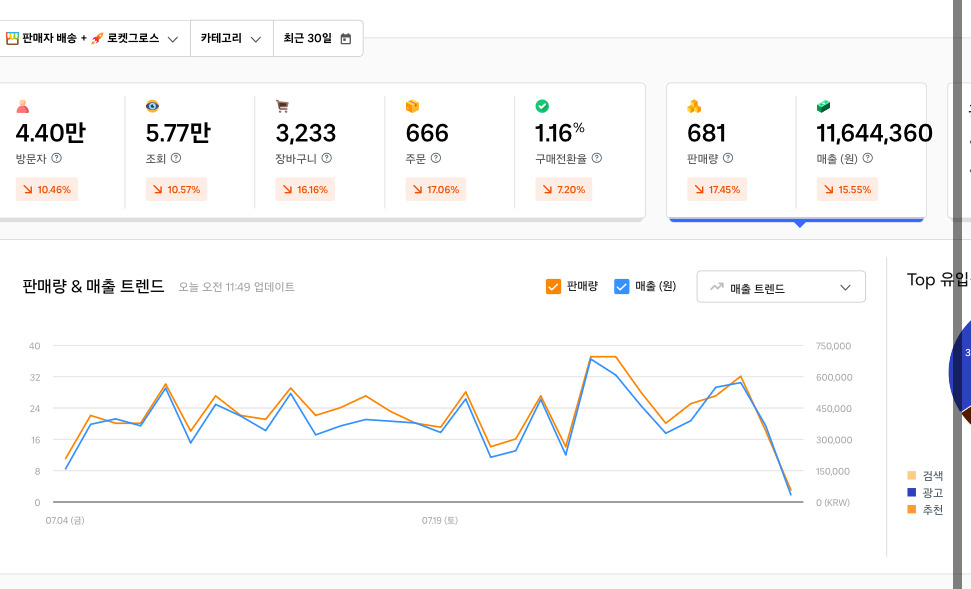Click the help icon next to 판매량 metric
Image resolution: width=971 pixels, height=589 pixels.
pyautogui.click(x=728, y=158)
